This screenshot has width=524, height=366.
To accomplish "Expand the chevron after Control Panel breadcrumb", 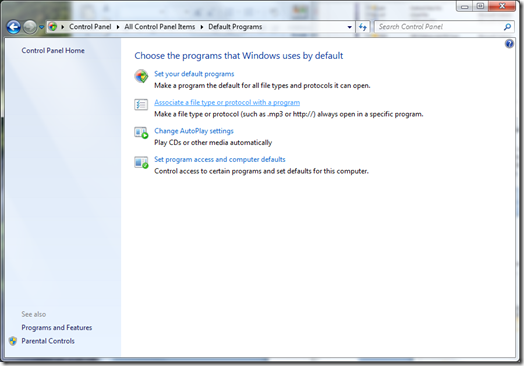I will tap(118, 27).
